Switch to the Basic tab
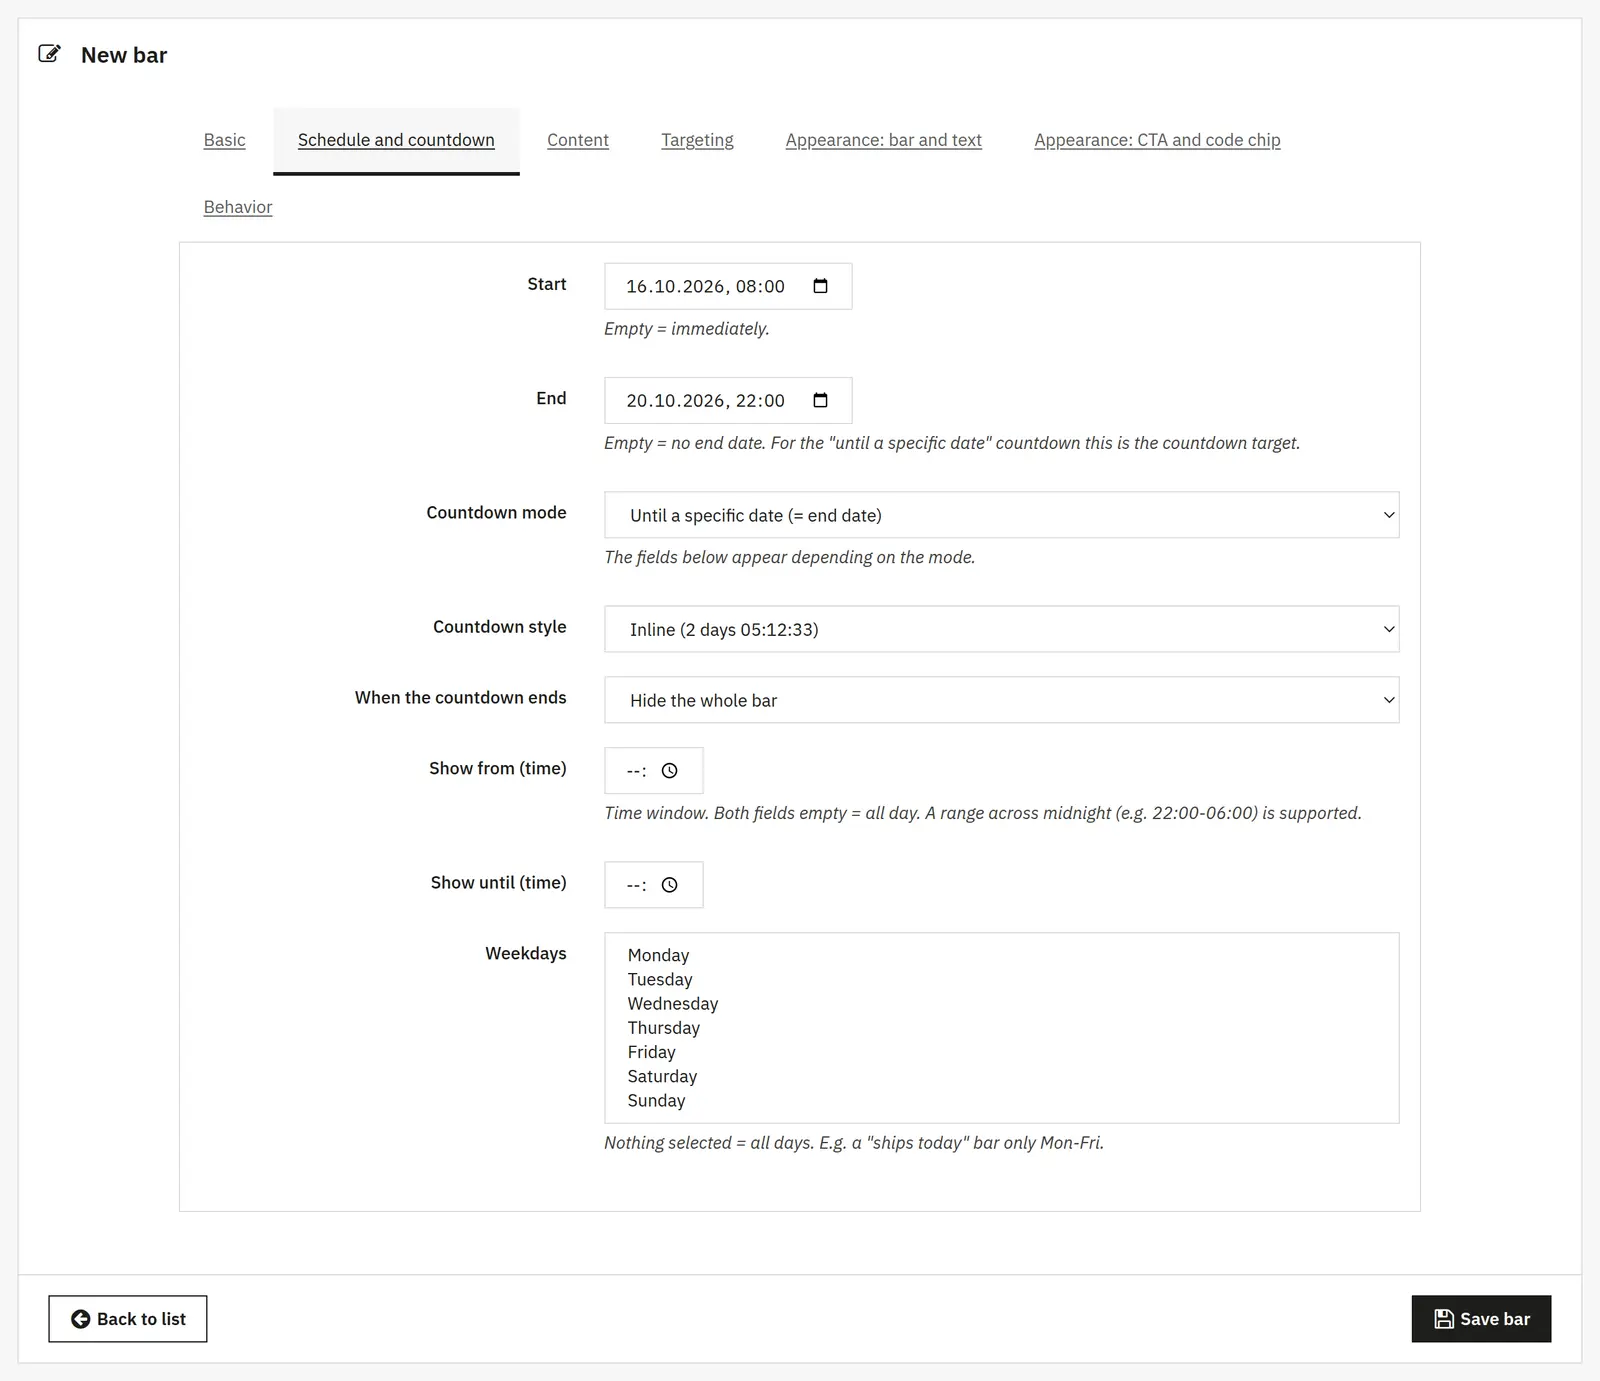 (224, 140)
